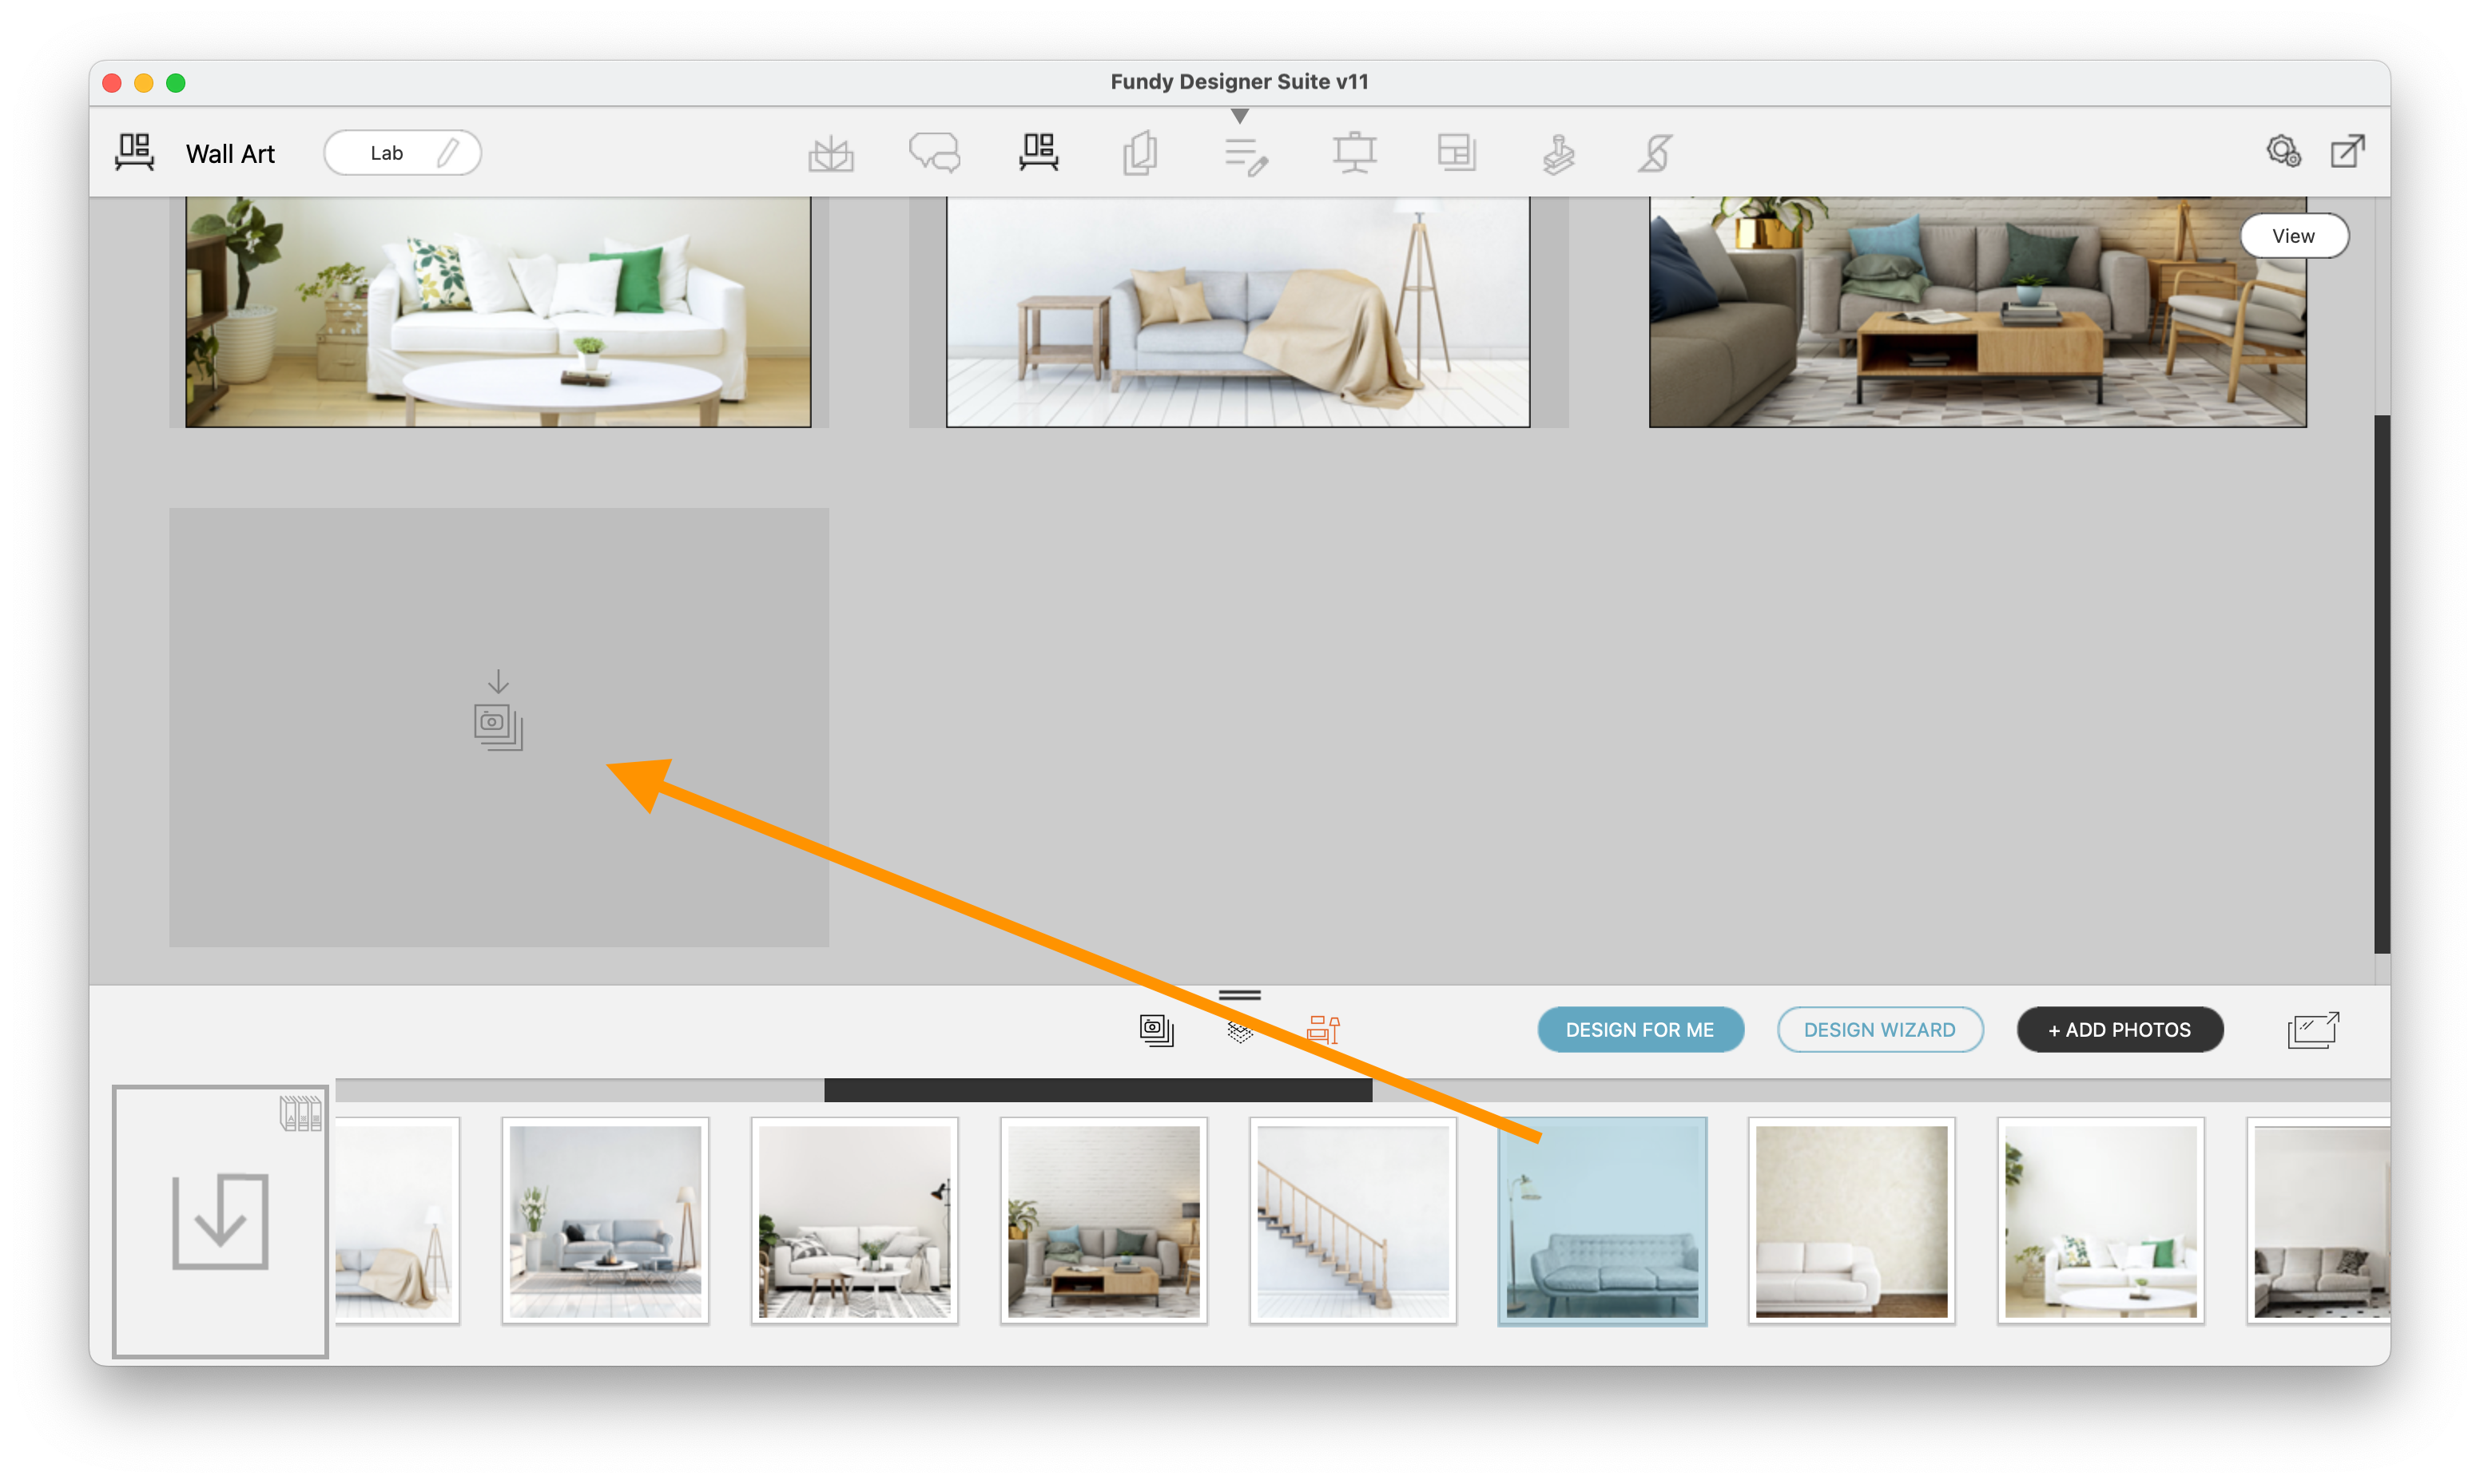2480x1484 pixels.
Task: Select the white sofa green pillows room
Action: pyautogui.click(x=498, y=312)
